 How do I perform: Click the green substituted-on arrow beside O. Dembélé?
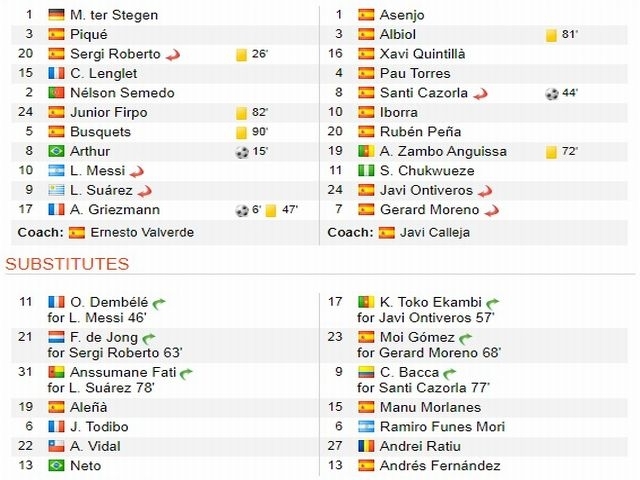[x=159, y=303]
